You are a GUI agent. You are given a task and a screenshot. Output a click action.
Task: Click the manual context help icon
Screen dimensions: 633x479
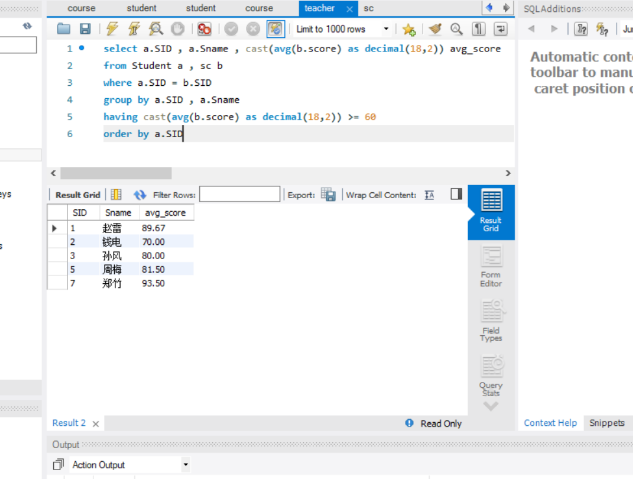tap(581, 29)
